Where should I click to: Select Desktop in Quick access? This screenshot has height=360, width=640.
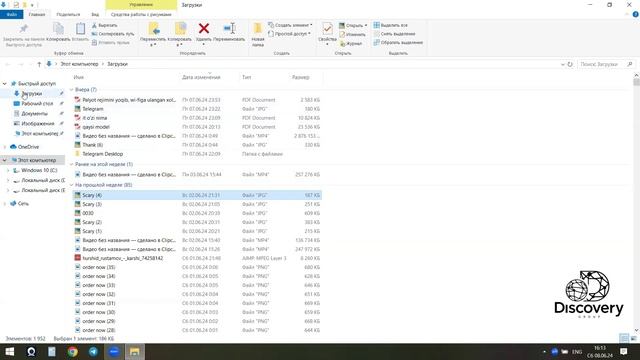pos(37,104)
